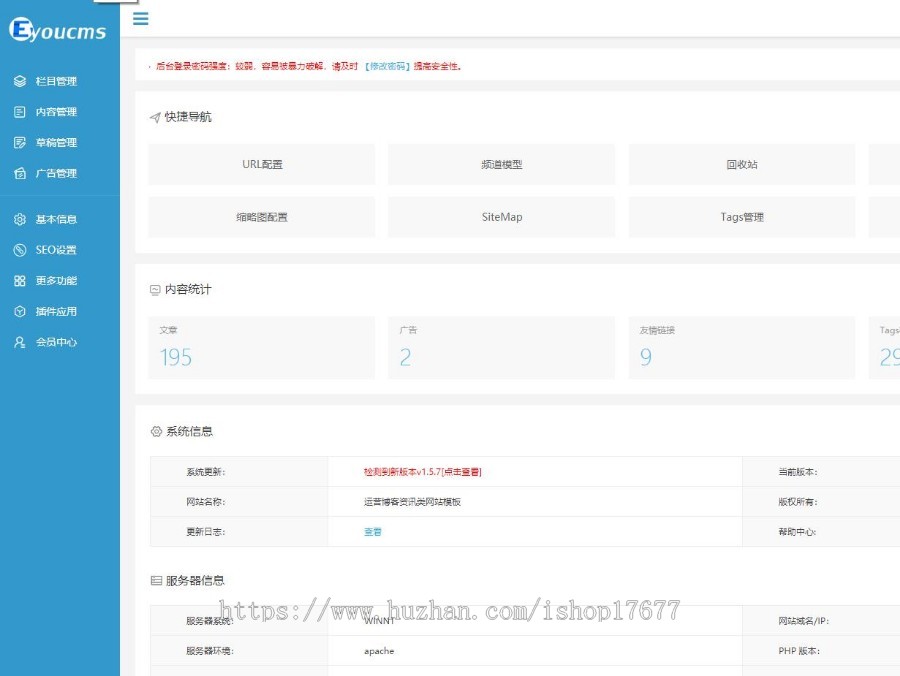Click the URL配置 shortcut button
The height and width of the screenshot is (676, 900).
tap(262, 164)
